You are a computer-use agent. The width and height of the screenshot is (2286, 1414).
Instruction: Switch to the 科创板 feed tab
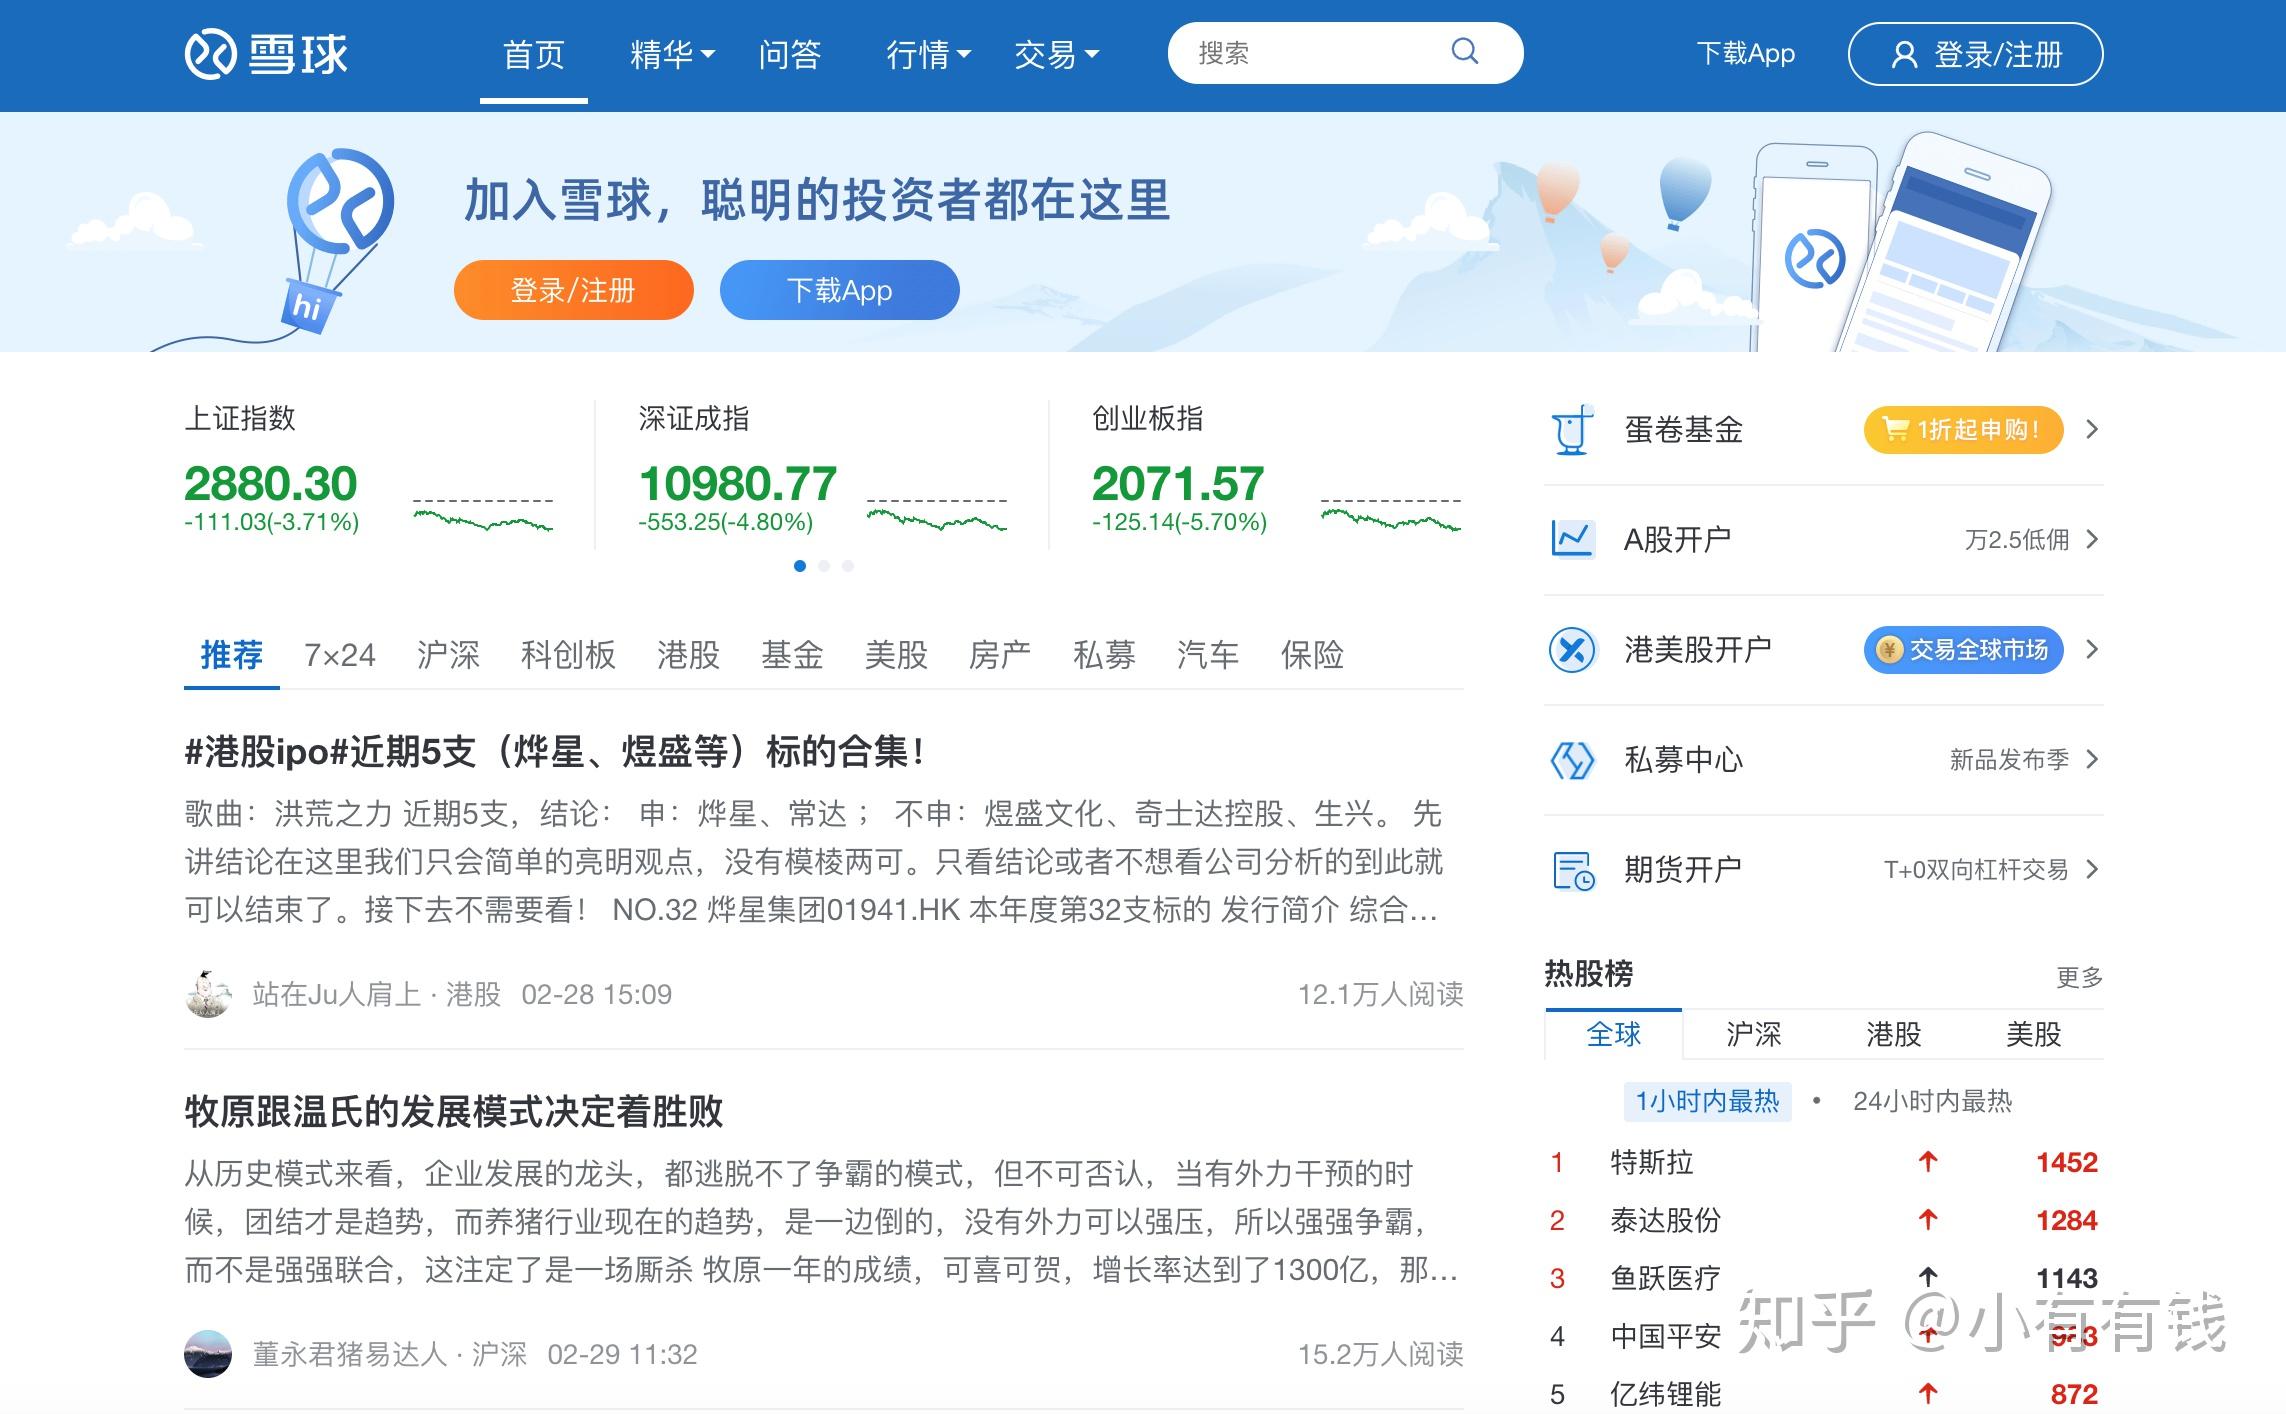click(x=568, y=655)
